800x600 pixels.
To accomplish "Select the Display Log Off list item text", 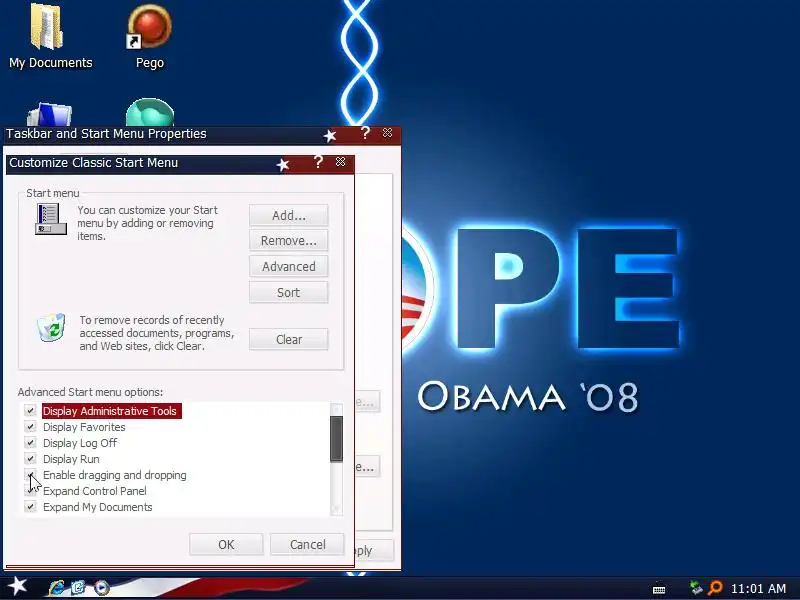I will tap(80, 443).
